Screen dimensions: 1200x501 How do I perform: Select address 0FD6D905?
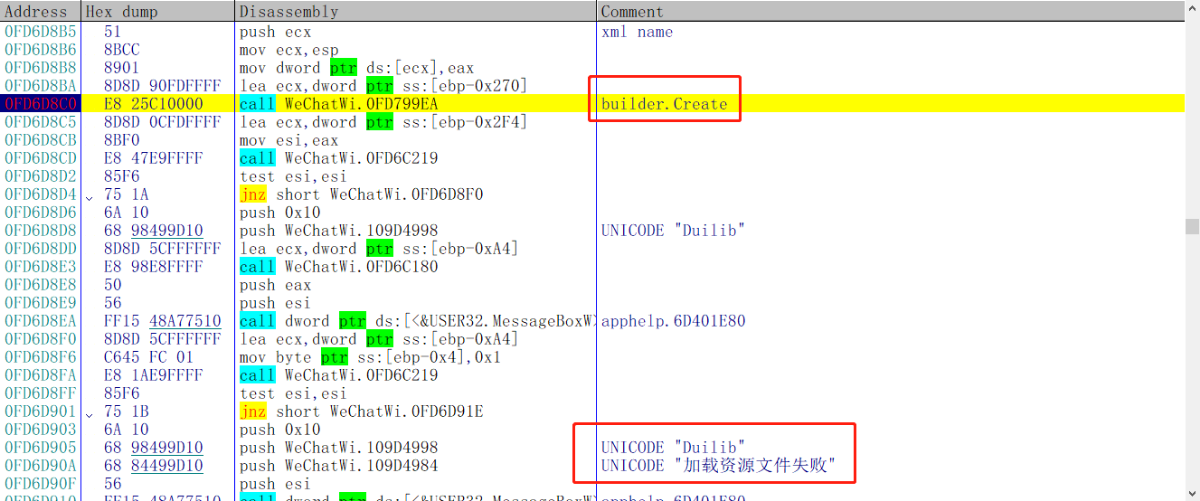[x=41, y=448]
